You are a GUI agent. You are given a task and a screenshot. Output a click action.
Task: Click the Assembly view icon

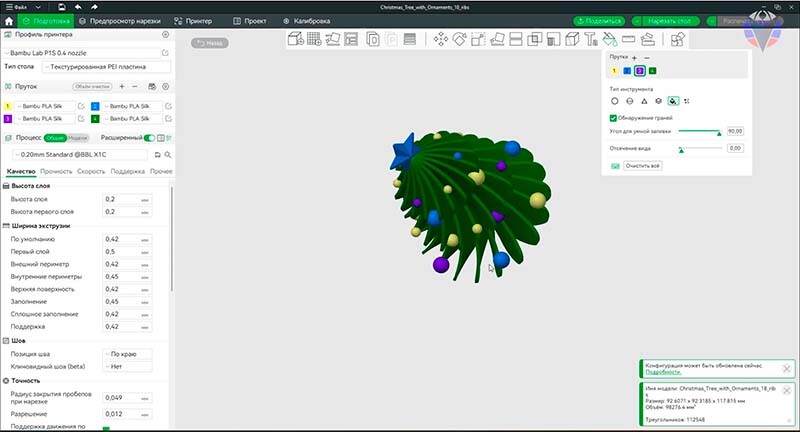[x=678, y=39]
